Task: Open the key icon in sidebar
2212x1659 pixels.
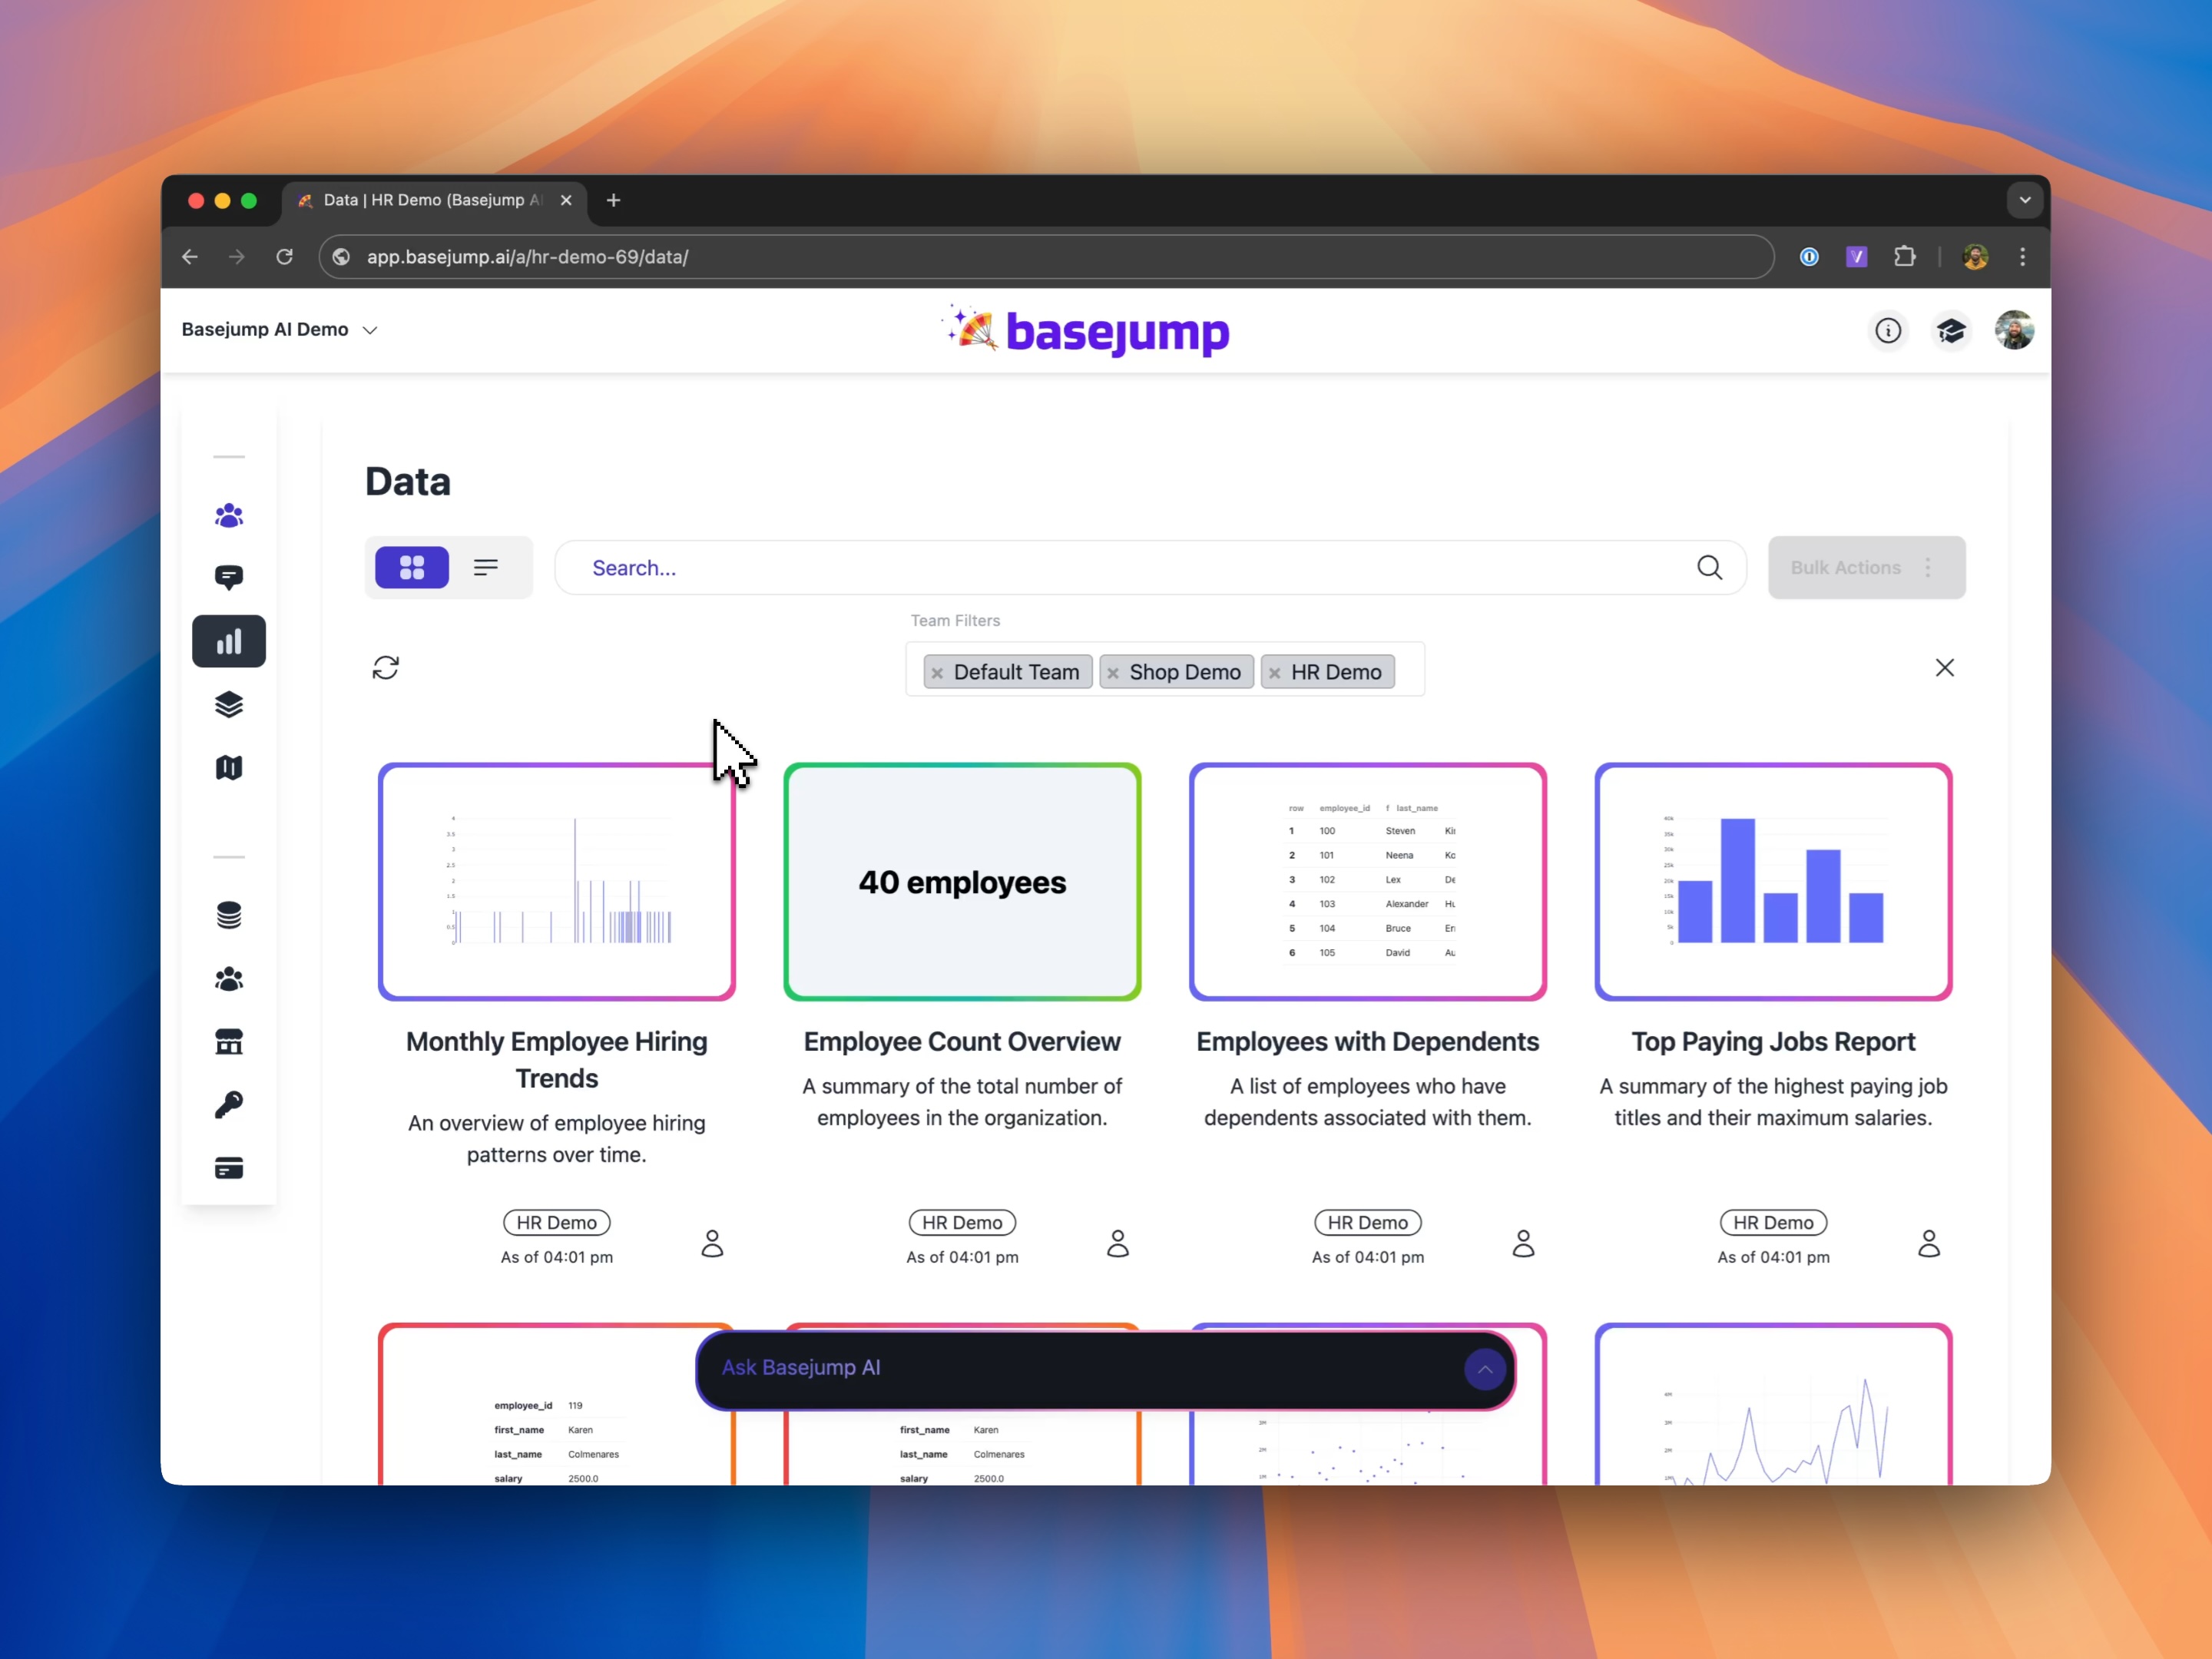Action: tap(229, 1105)
